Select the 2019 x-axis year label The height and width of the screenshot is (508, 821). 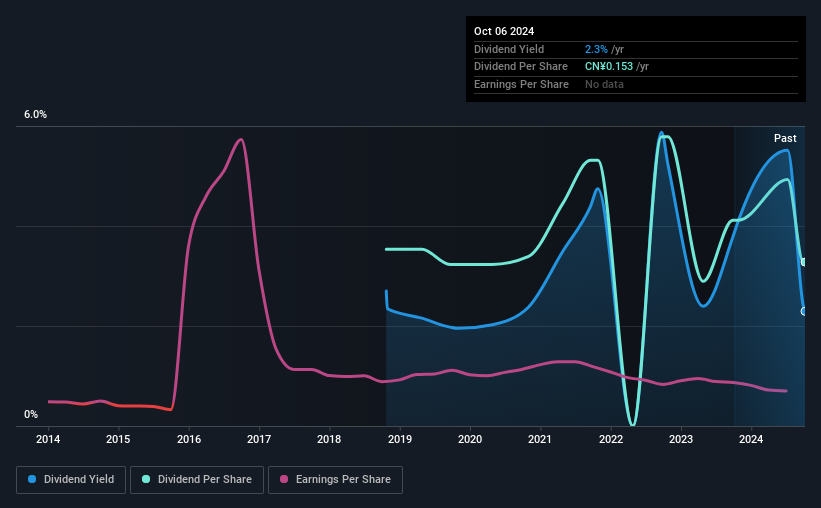tap(400, 439)
